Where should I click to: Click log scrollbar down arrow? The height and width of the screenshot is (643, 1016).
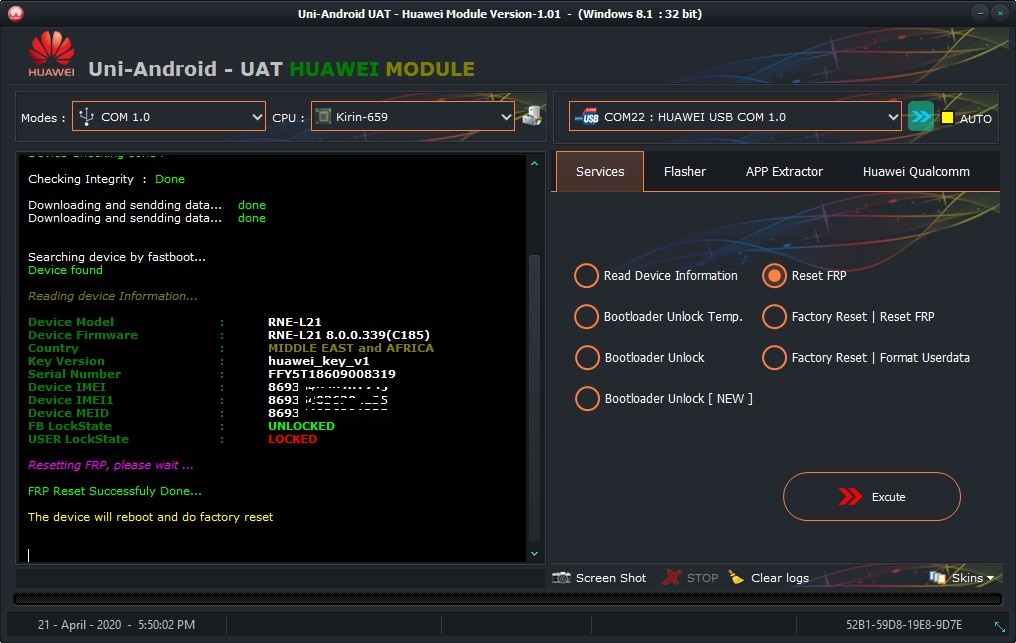pos(535,554)
